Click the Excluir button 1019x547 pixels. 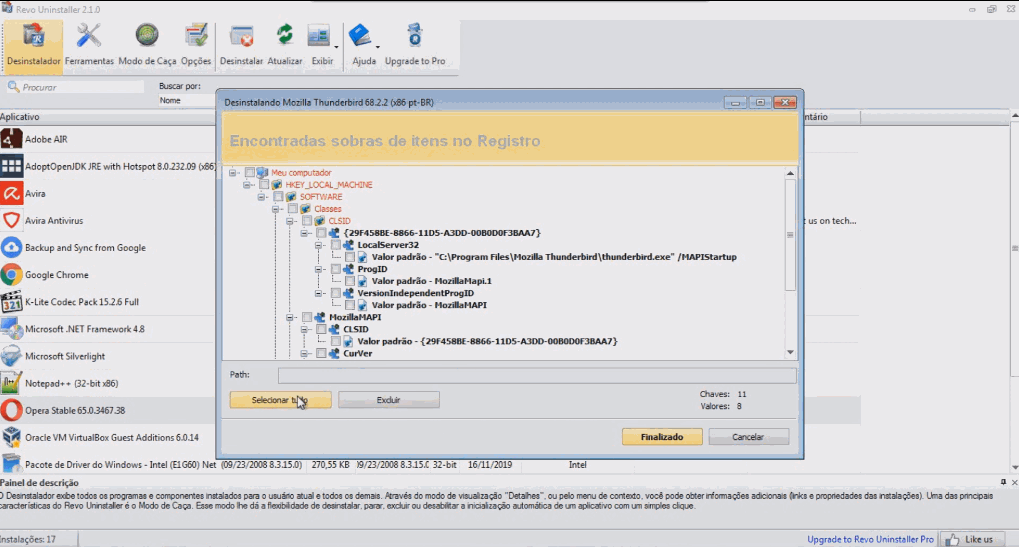pyautogui.click(x=389, y=400)
